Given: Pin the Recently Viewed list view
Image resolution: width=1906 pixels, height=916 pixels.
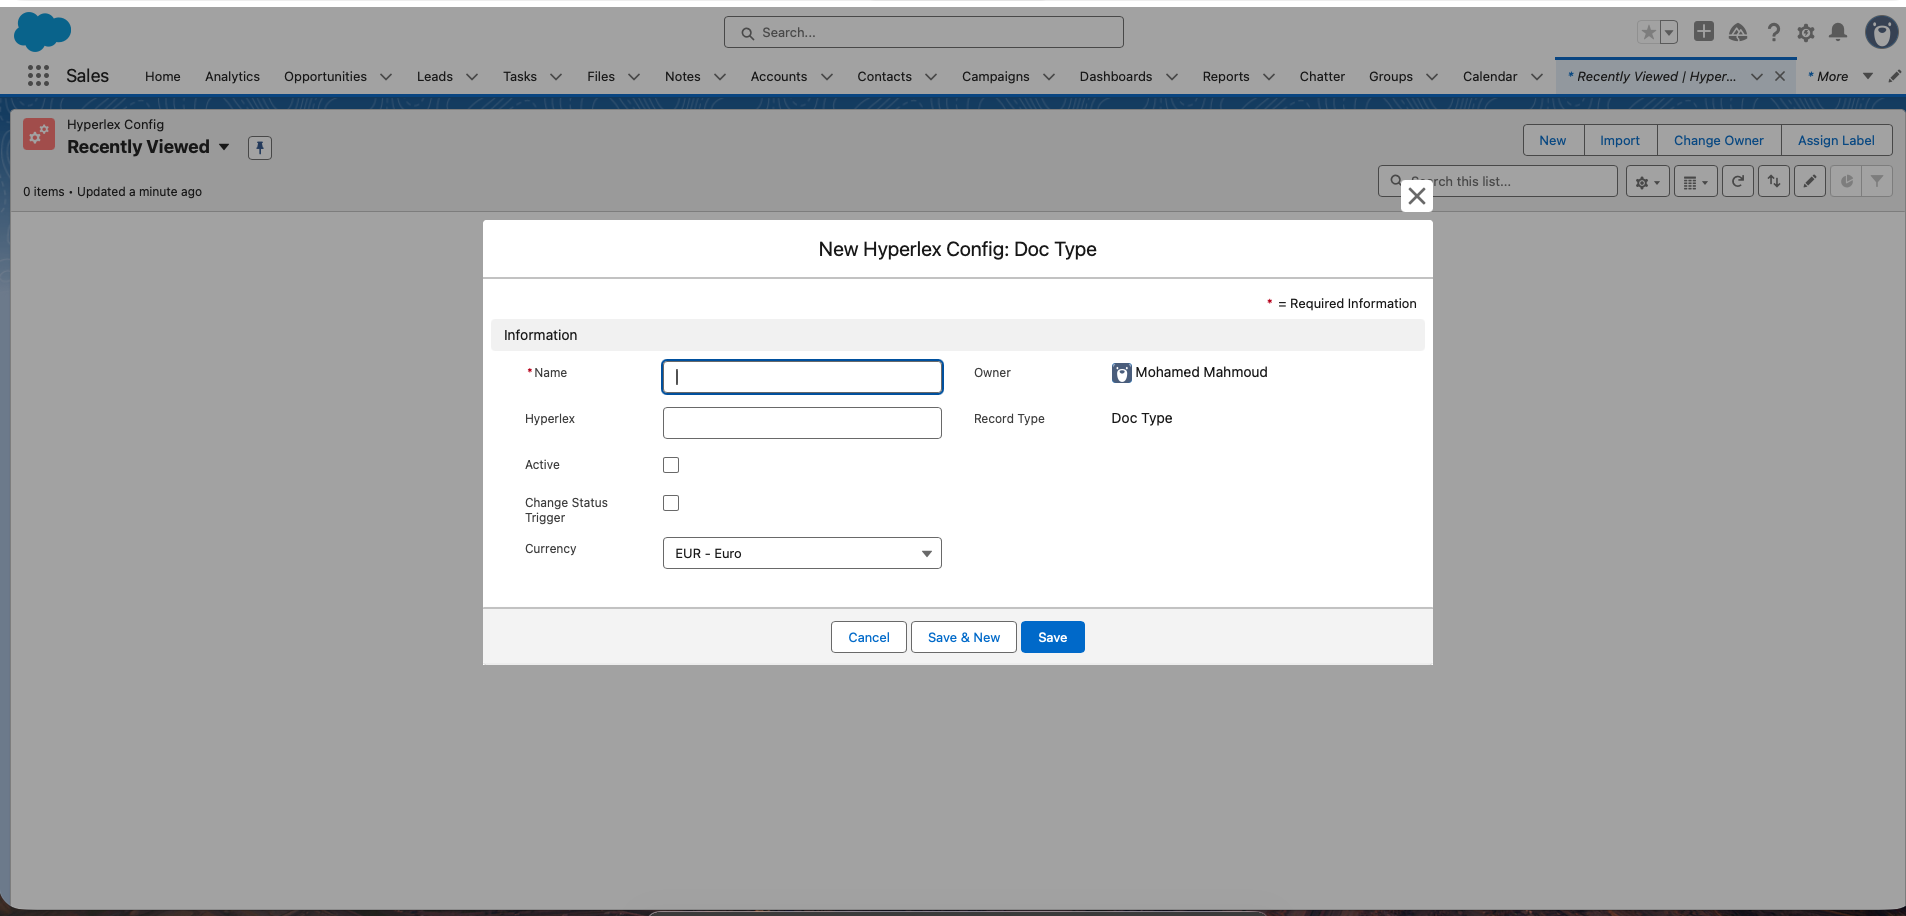Looking at the screenshot, I should [260, 148].
